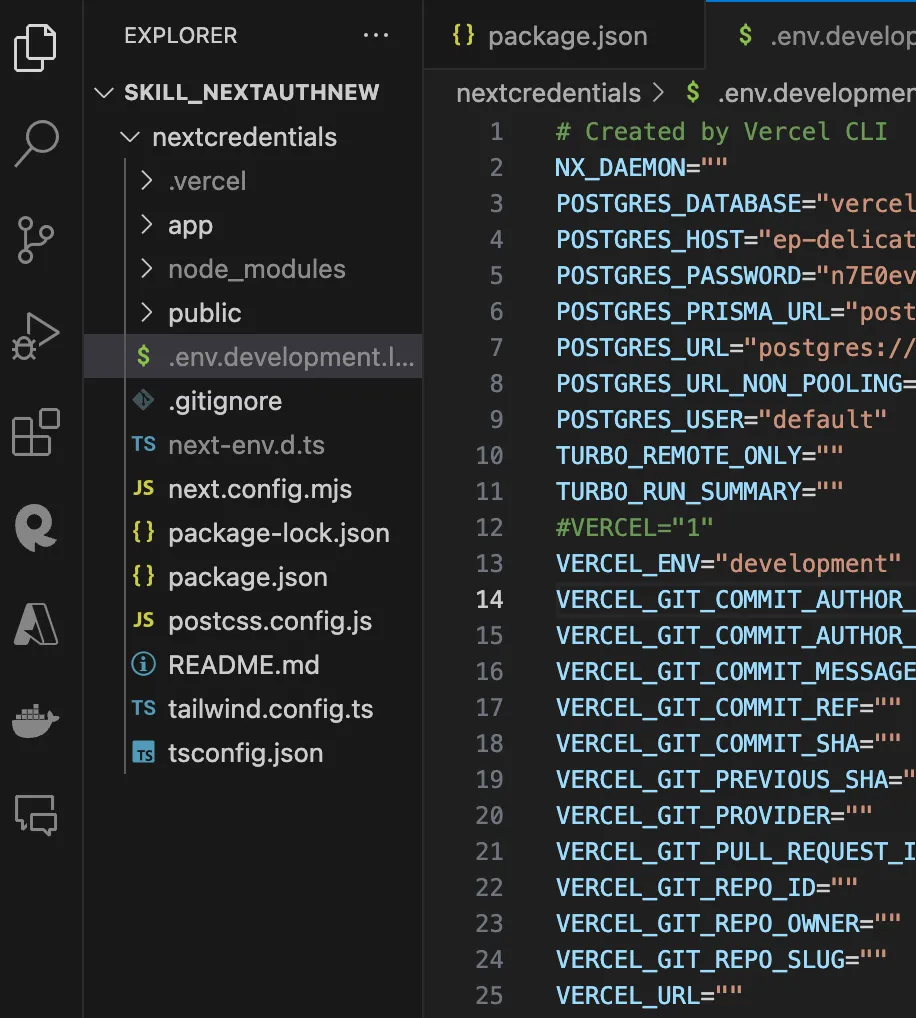Viewport: 916px width, 1018px height.
Task: Collapse the SKILL_NEXTAUTHNEW root folder
Action: (250, 93)
